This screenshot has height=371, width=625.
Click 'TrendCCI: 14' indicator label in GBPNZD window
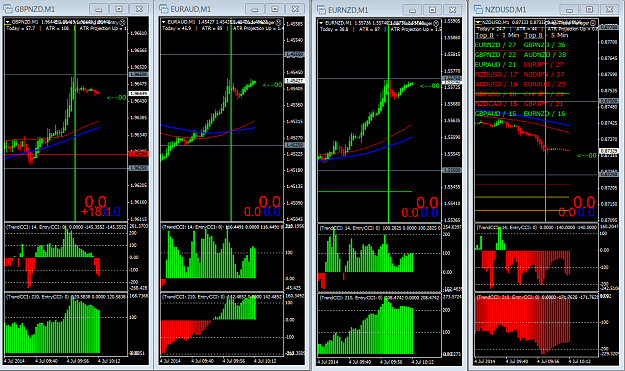pos(20,227)
